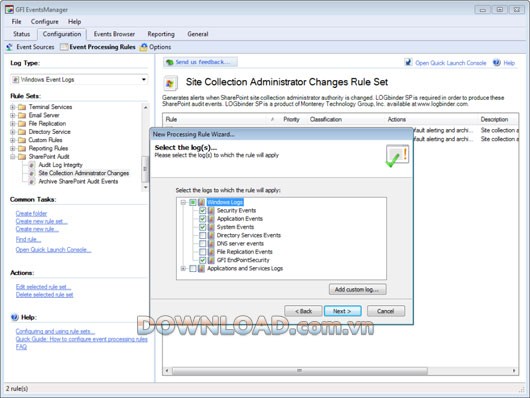Click the DNS server events log icon

(211, 243)
